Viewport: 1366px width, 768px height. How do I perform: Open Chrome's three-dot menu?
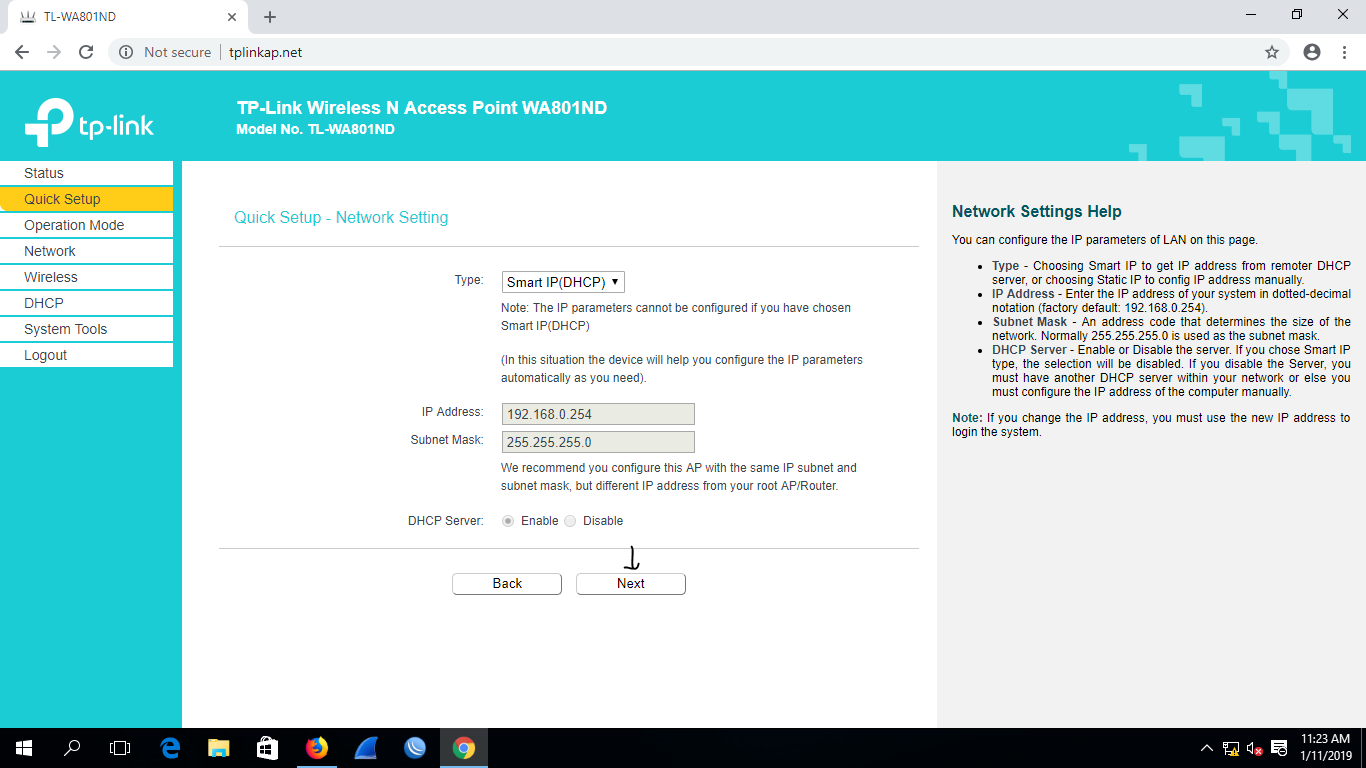click(1344, 52)
